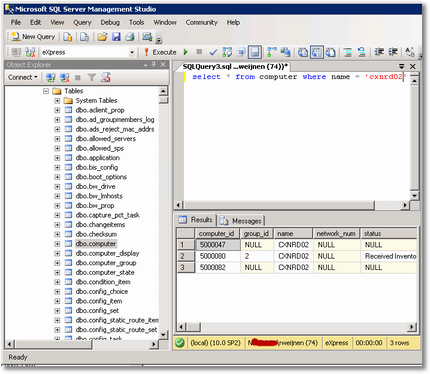Expand dbo.computer table node

click(x=57, y=244)
